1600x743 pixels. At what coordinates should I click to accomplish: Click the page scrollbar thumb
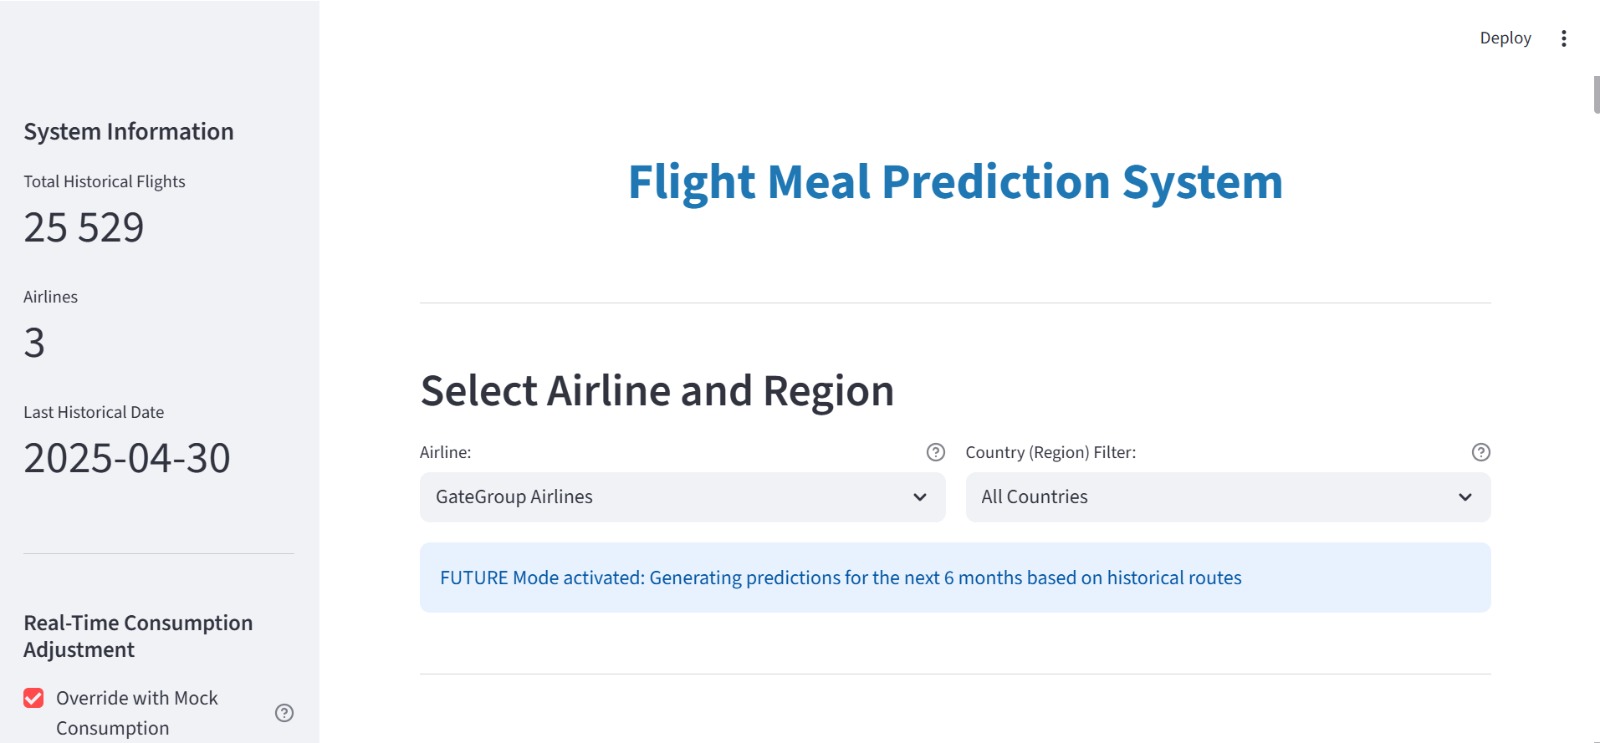click(x=1596, y=95)
